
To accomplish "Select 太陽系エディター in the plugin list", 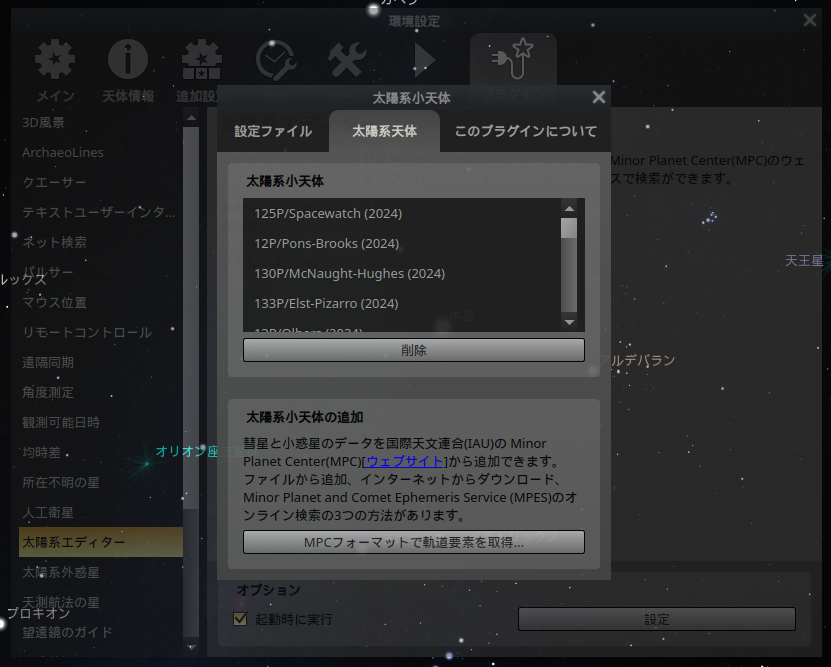I will tap(101, 543).
